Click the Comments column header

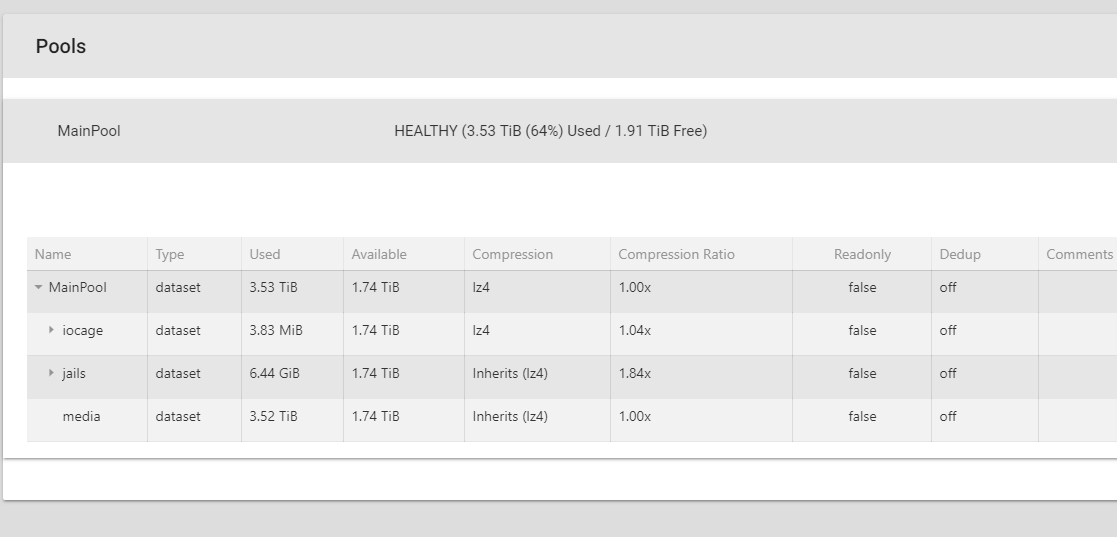pyautogui.click(x=1079, y=254)
